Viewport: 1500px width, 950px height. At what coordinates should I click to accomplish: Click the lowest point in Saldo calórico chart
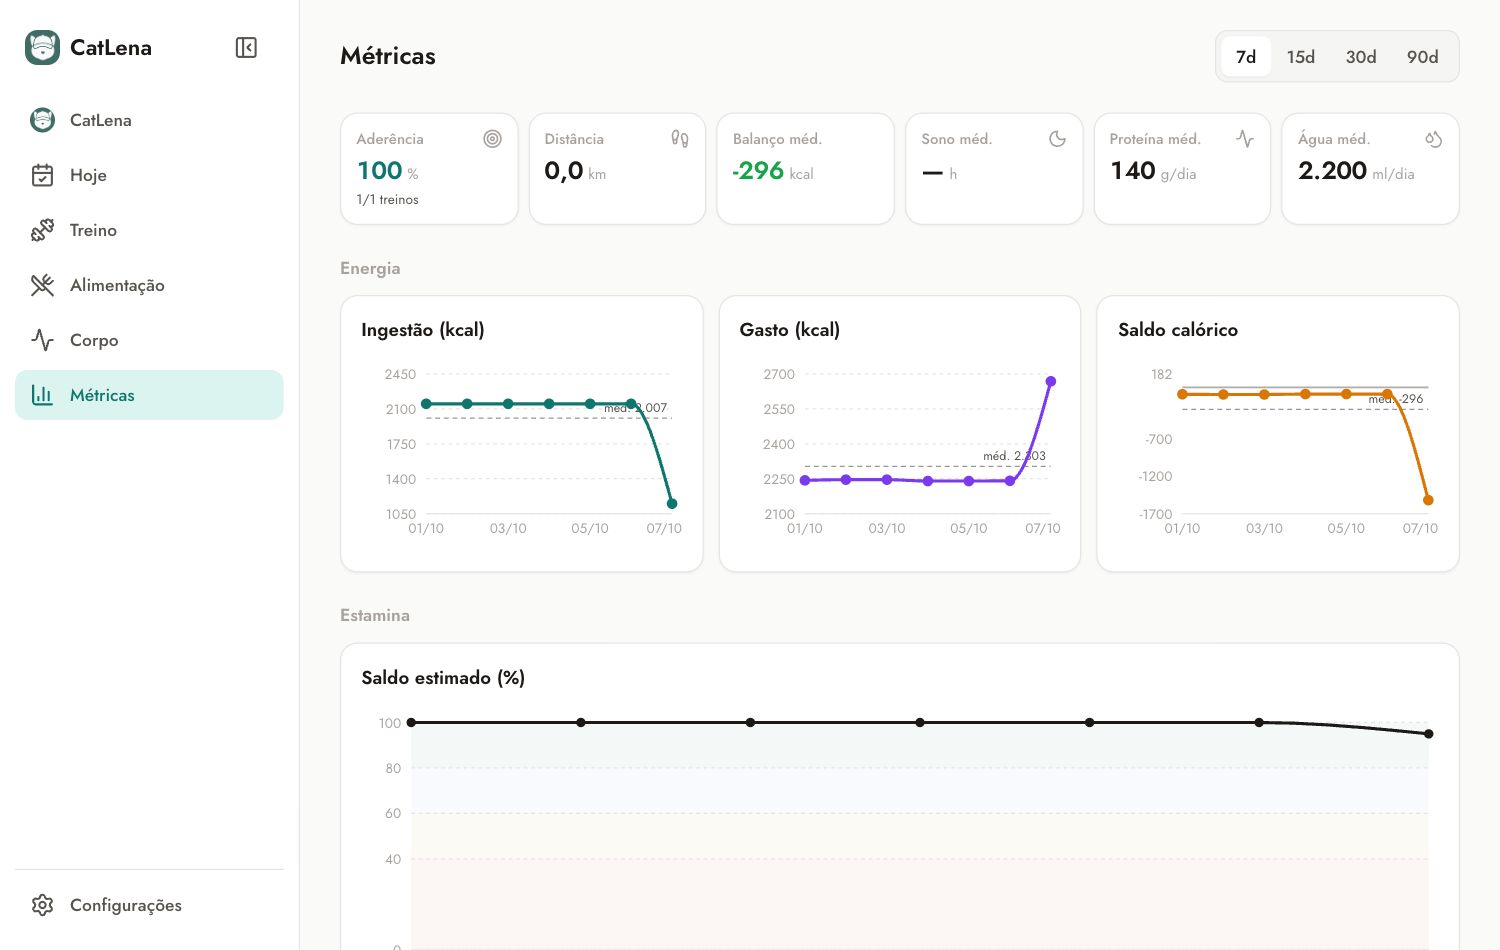point(1428,500)
